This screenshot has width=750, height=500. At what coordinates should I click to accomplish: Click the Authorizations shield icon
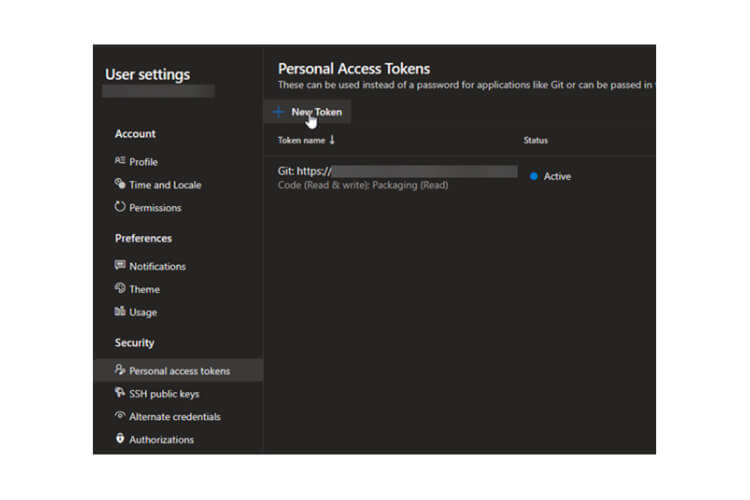pos(120,439)
